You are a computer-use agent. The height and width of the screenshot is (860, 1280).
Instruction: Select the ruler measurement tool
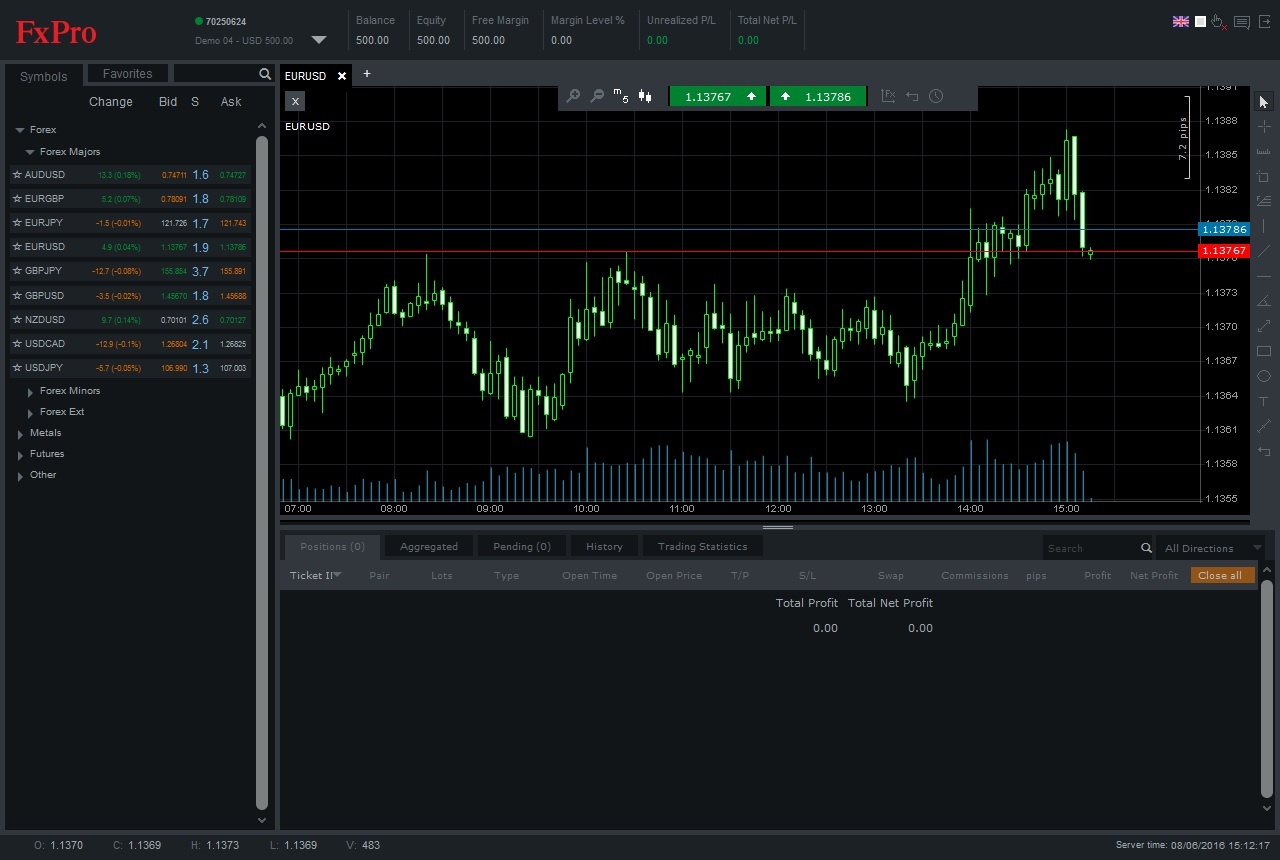tap(1264, 152)
